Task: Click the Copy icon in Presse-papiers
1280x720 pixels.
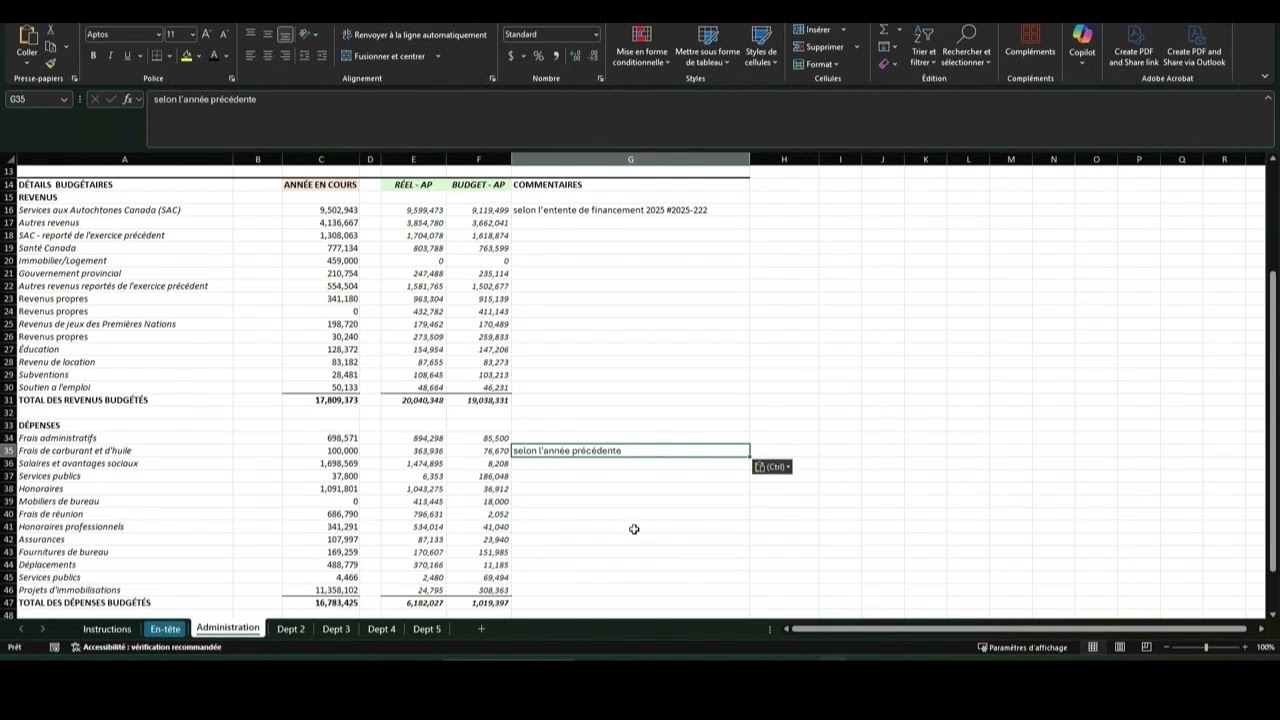Action: 51,47
